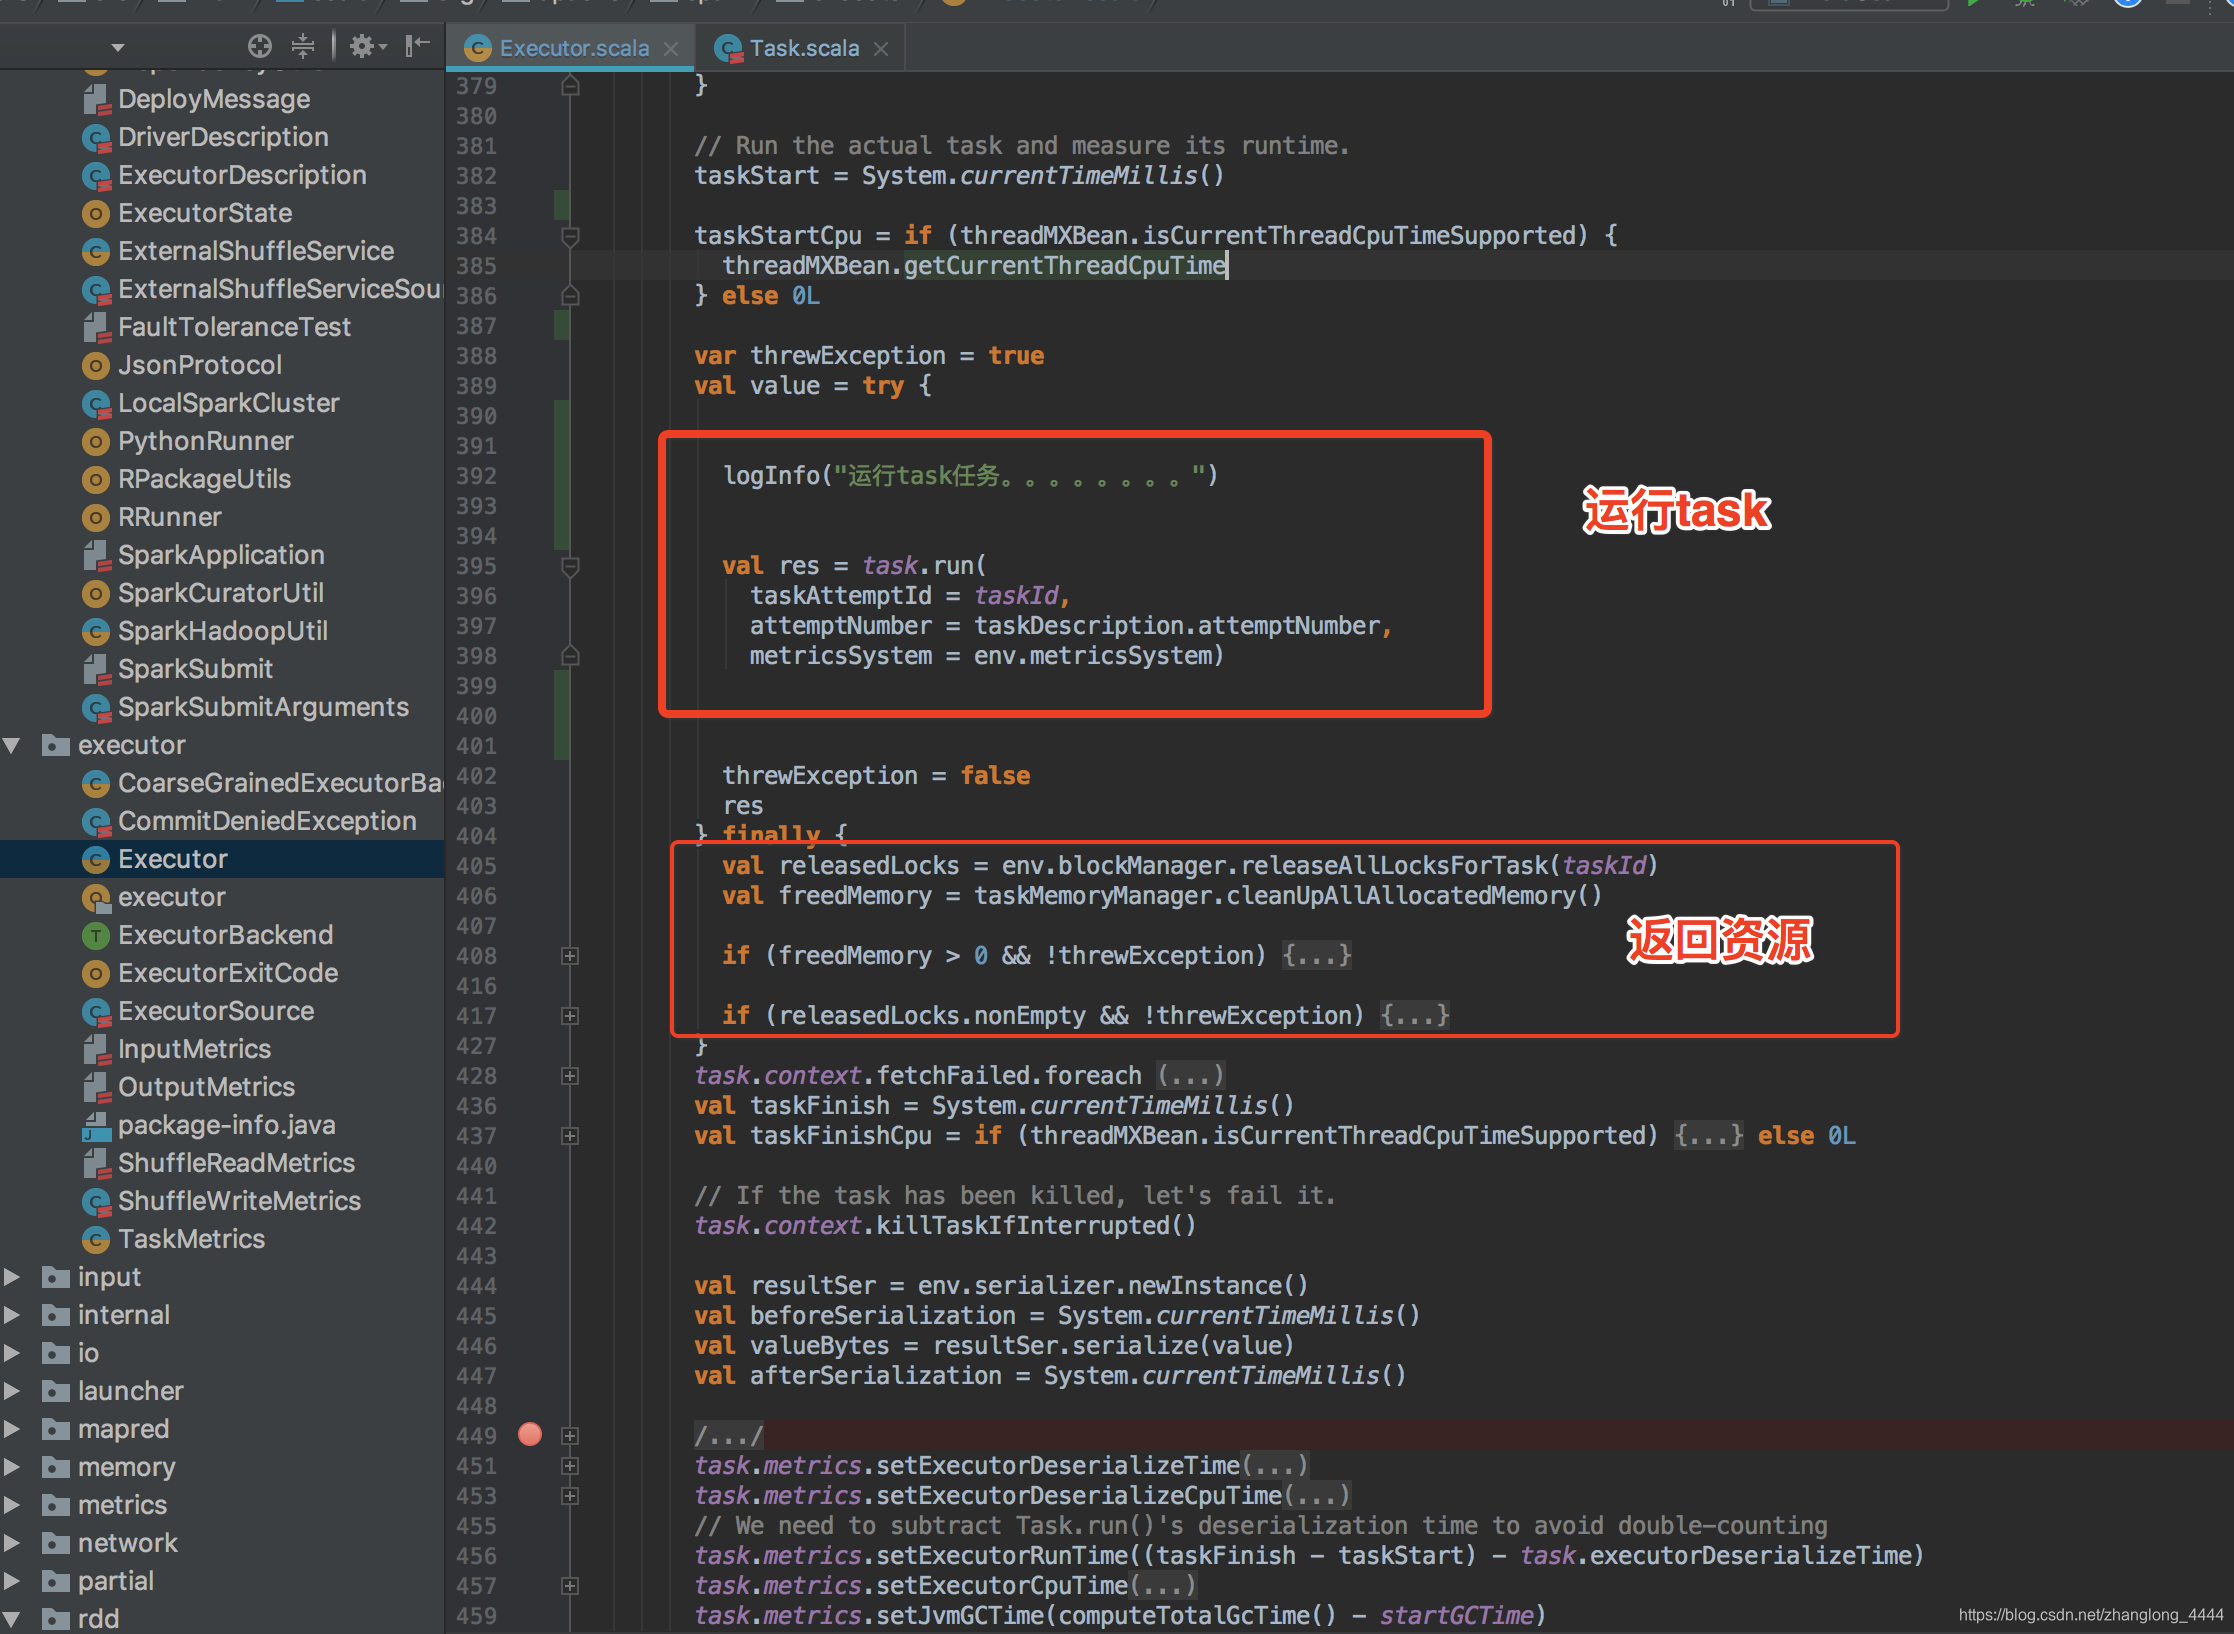
Task: Hide the project tool window panel icon
Action: point(417,46)
